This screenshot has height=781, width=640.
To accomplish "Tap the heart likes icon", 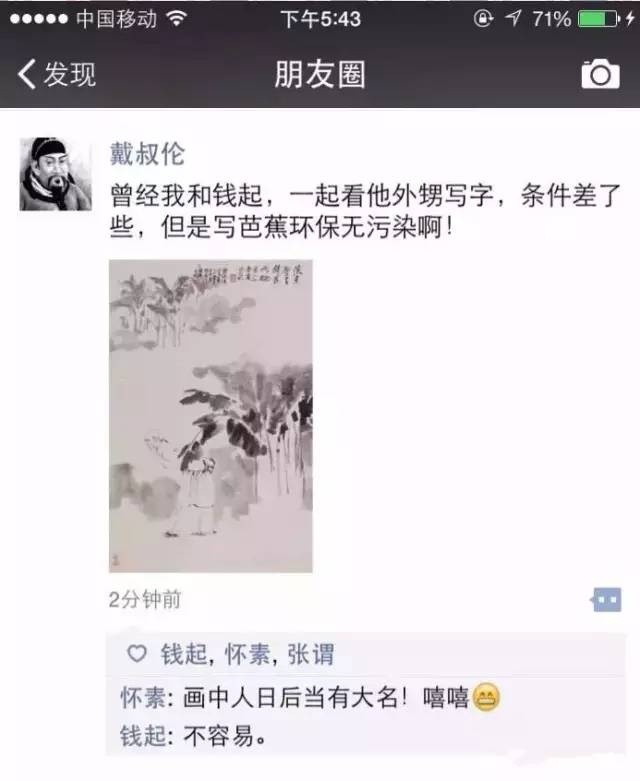I will [x=137, y=653].
